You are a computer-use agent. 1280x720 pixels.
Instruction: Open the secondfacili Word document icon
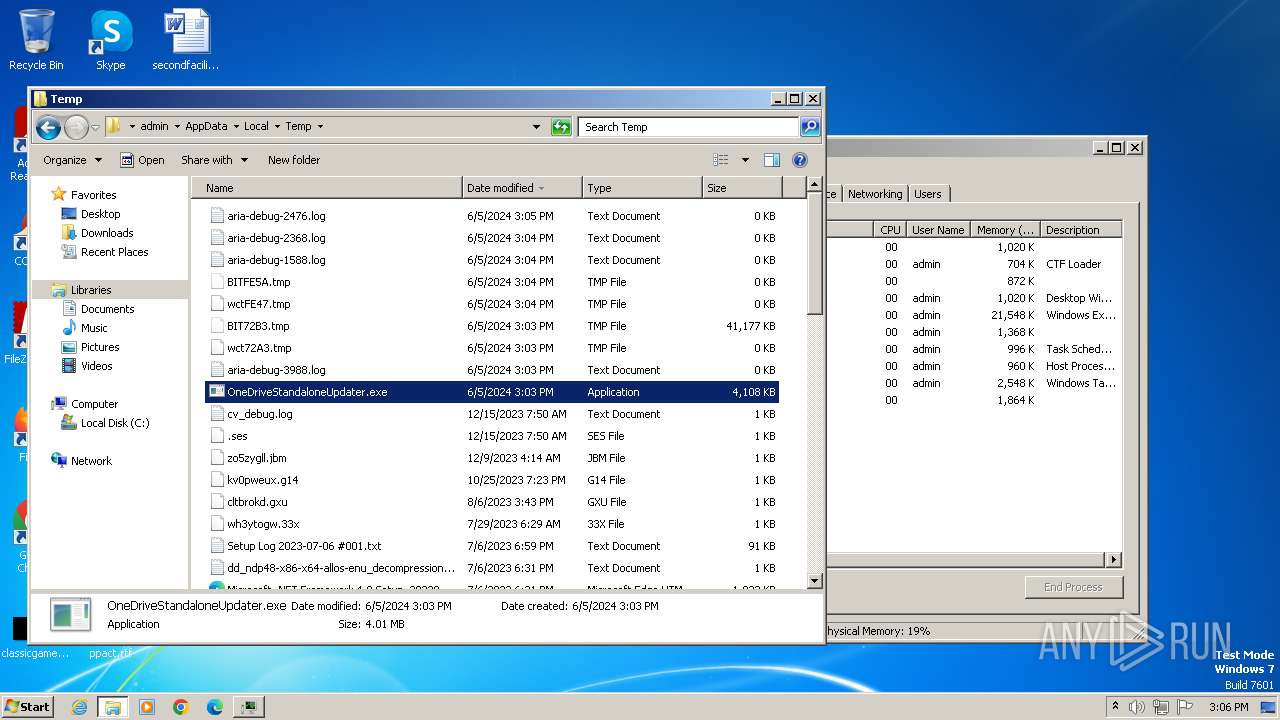tap(186, 40)
